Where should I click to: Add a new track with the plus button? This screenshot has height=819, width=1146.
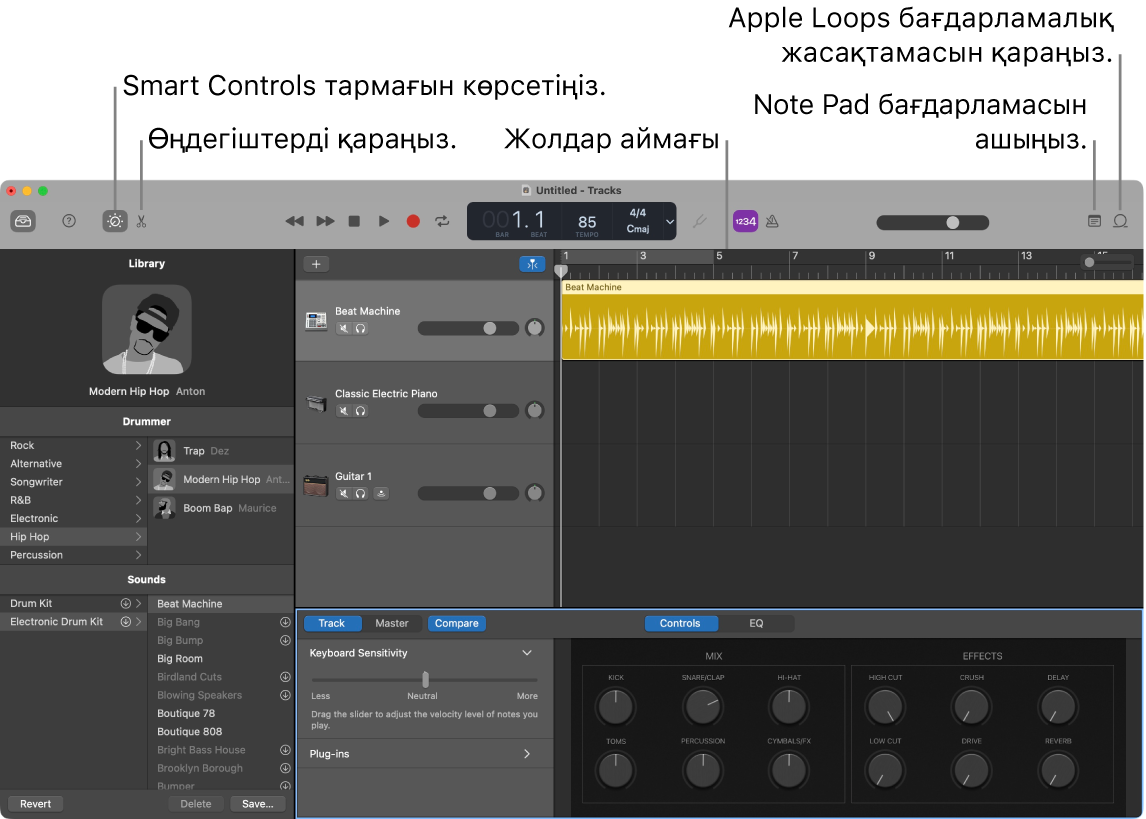pyautogui.click(x=316, y=263)
